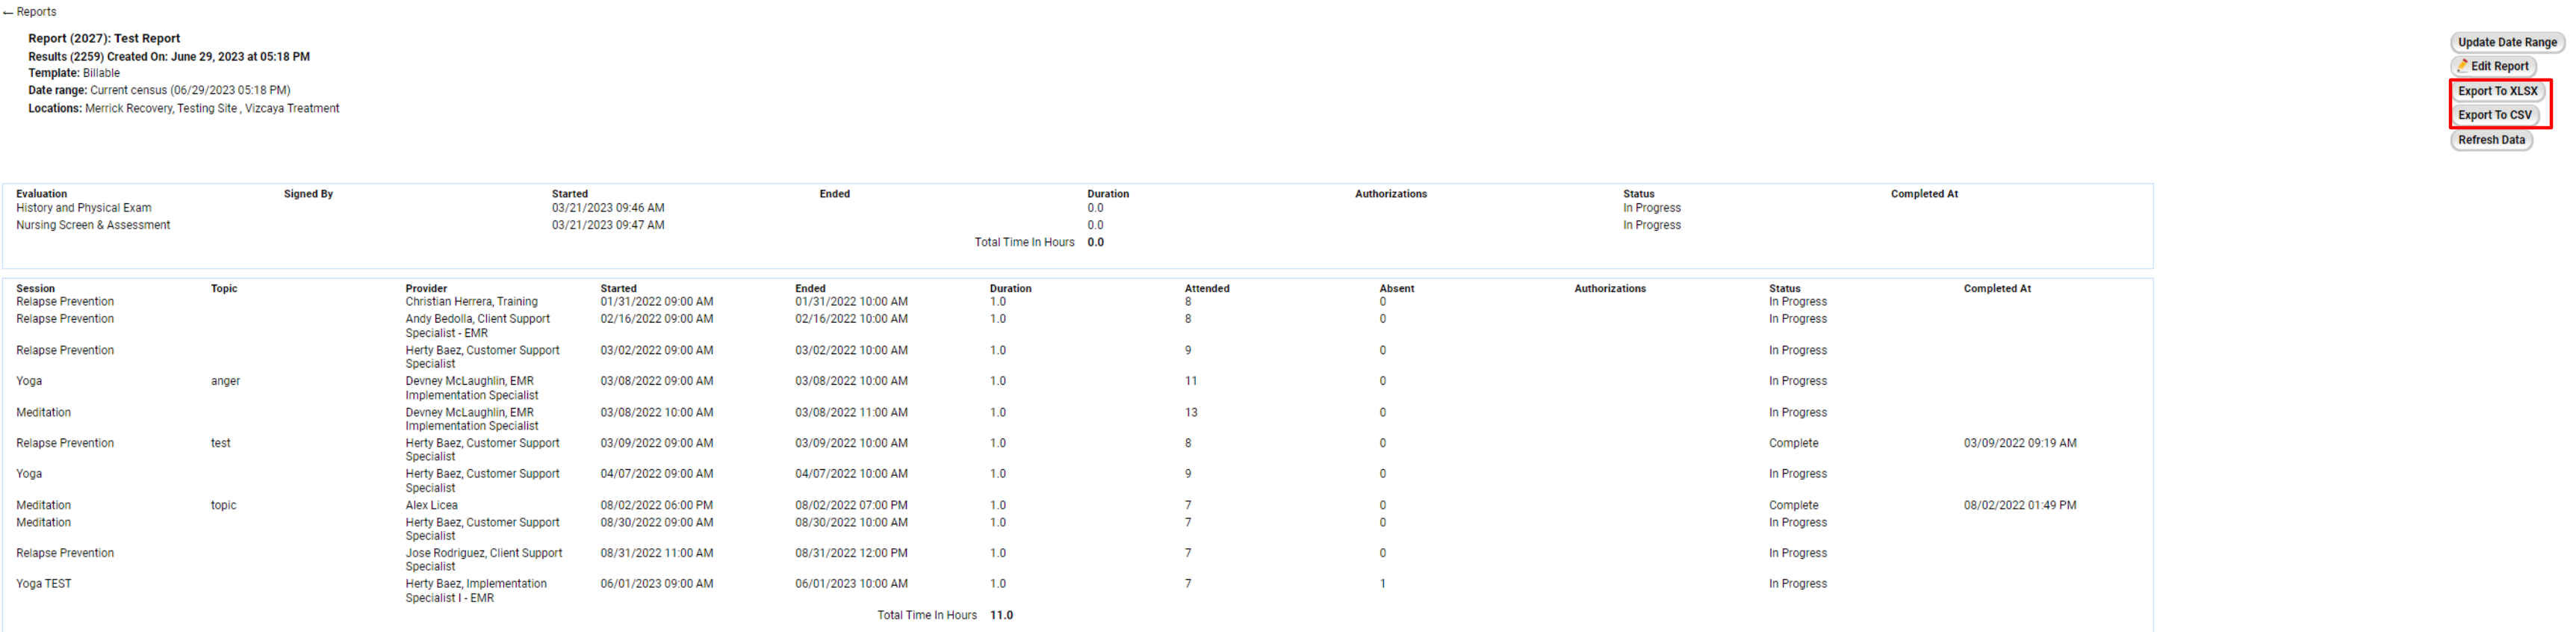Hit the Refresh Data button
The image size is (2576, 632).
(x=2490, y=140)
